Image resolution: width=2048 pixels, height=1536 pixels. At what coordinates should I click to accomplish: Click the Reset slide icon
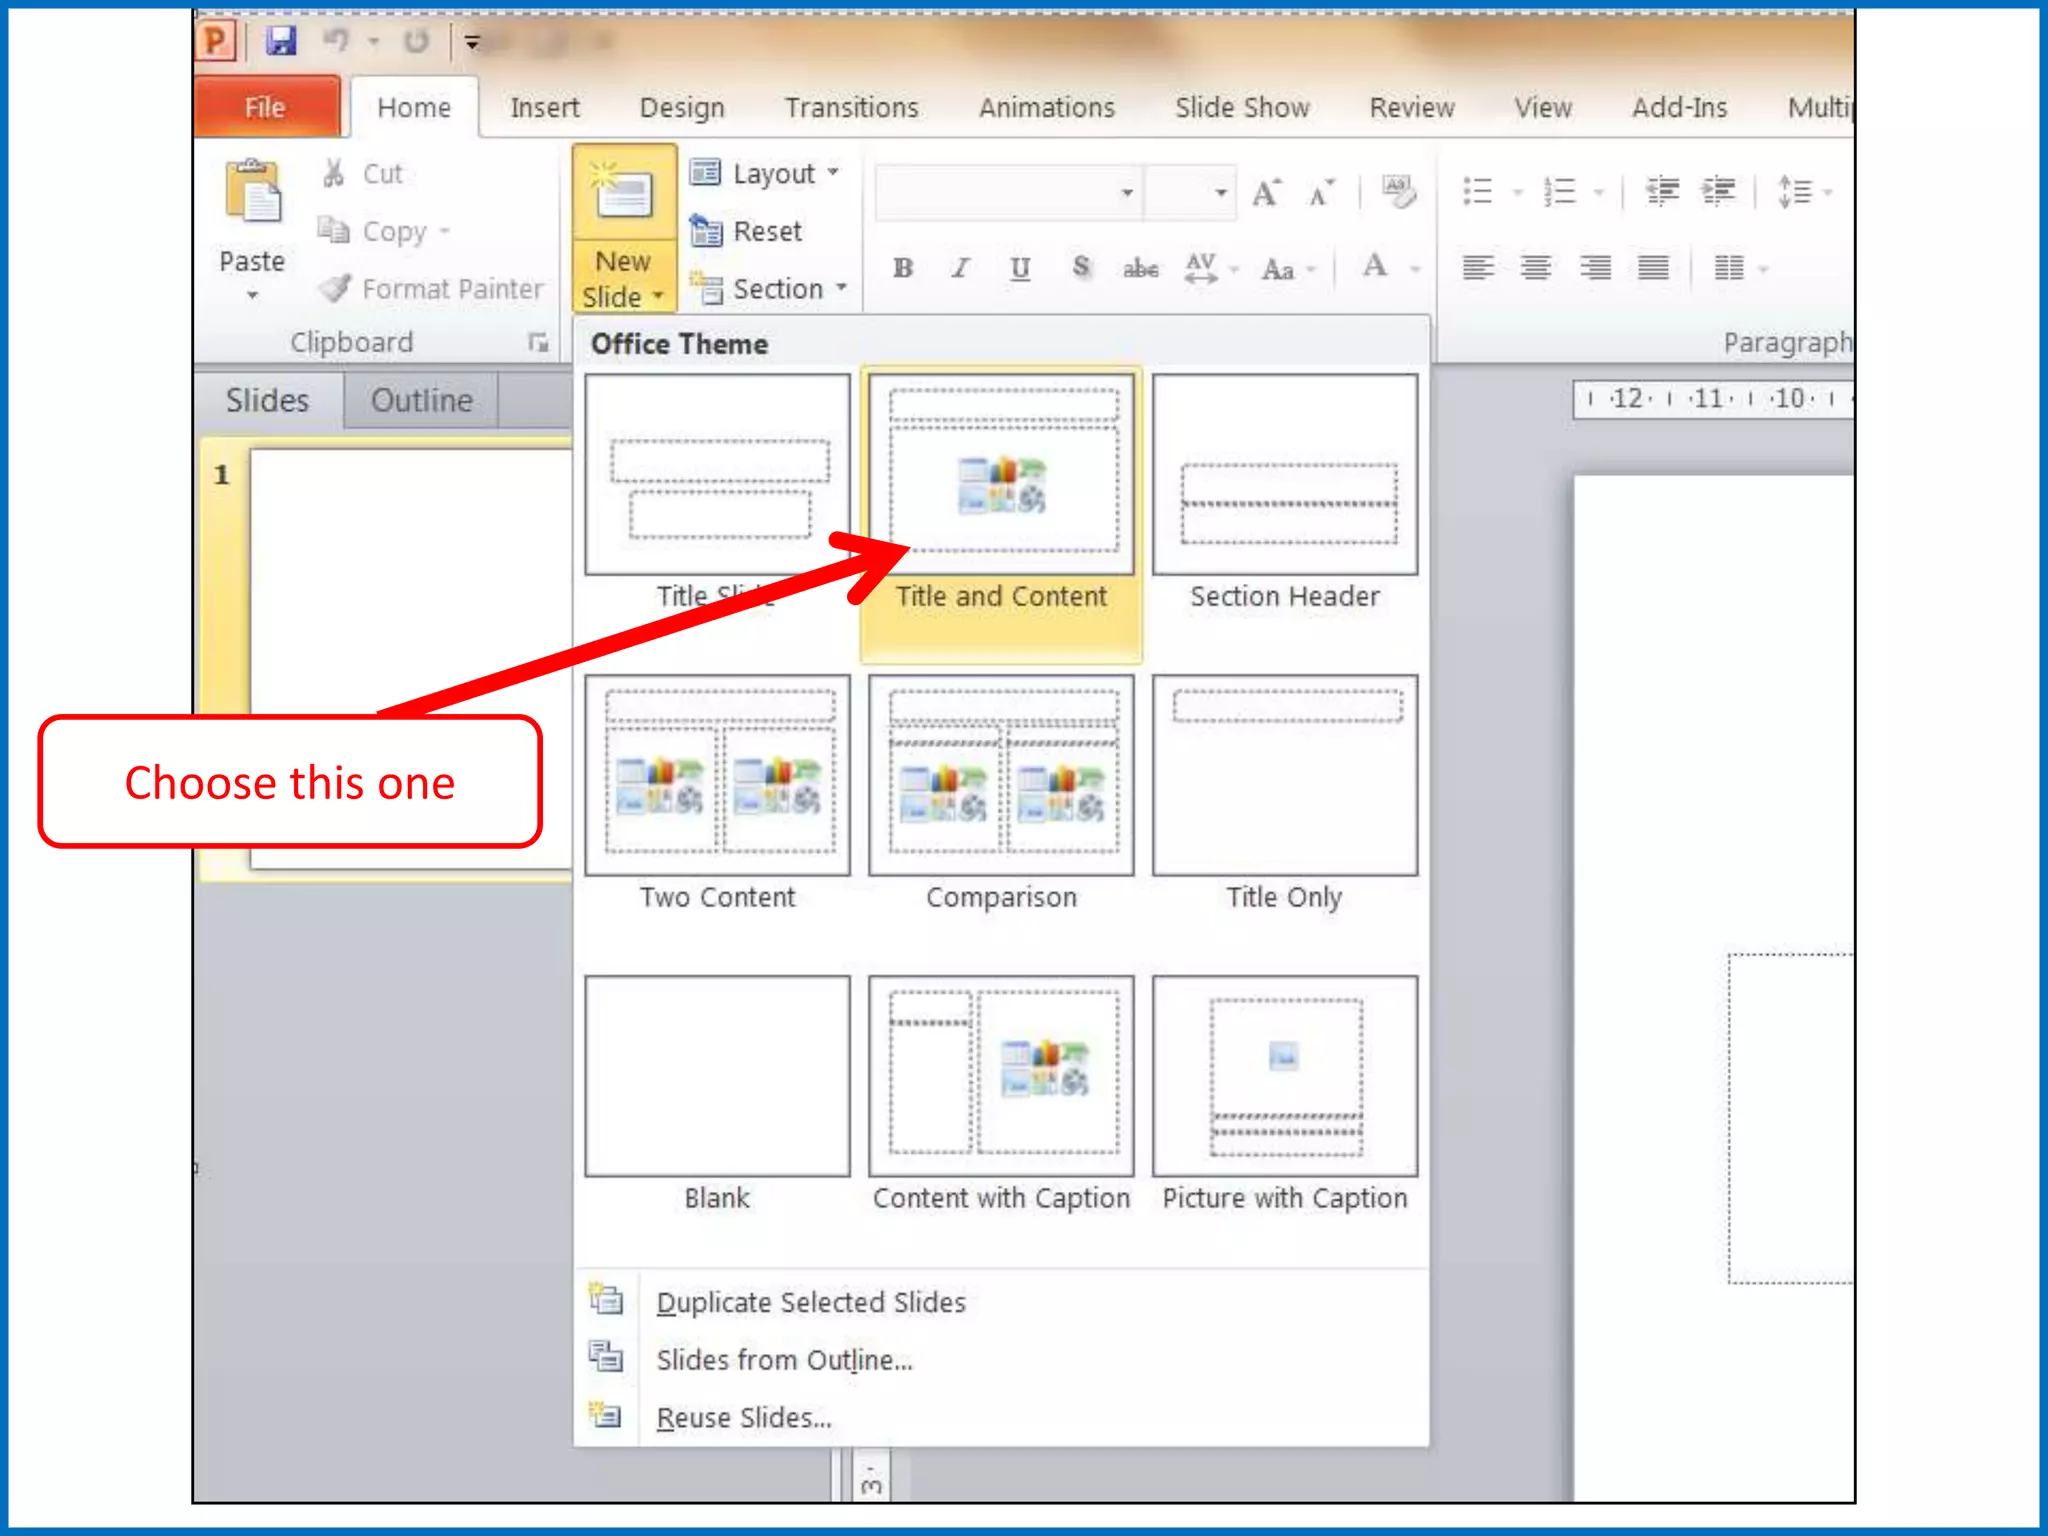[x=706, y=231]
